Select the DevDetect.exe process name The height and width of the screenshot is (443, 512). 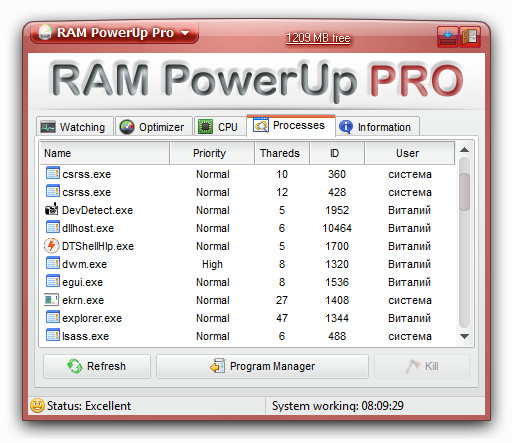tap(97, 210)
